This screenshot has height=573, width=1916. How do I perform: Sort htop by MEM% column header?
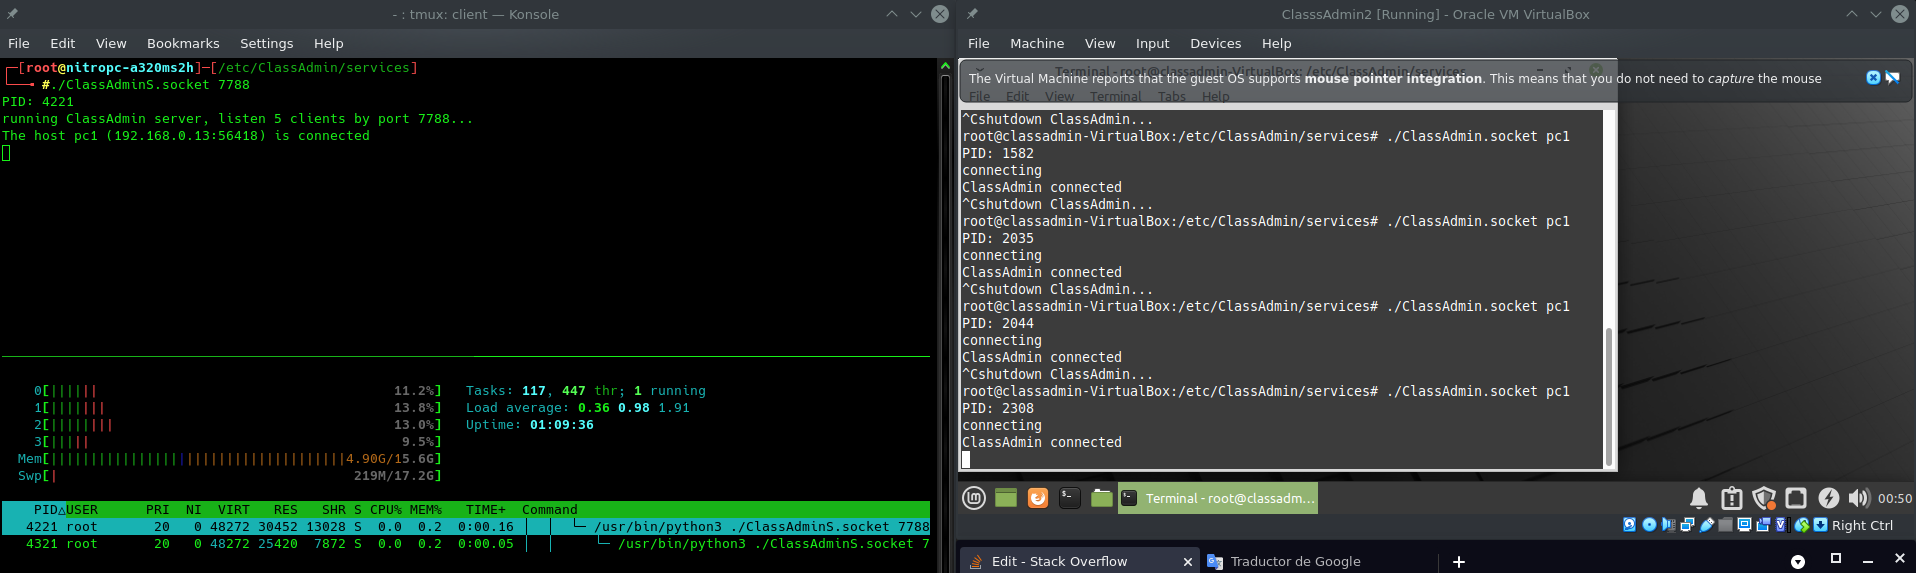426,510
